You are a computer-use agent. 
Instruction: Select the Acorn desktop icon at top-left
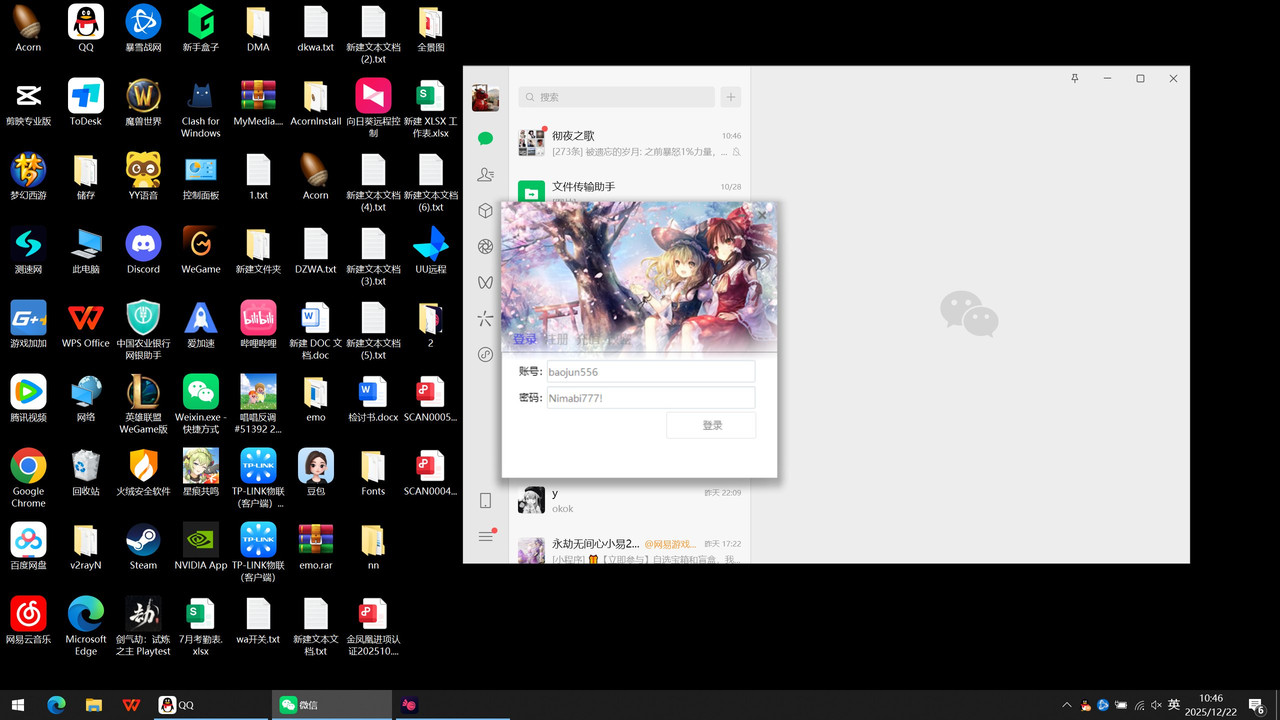click(x=28, y=27)
